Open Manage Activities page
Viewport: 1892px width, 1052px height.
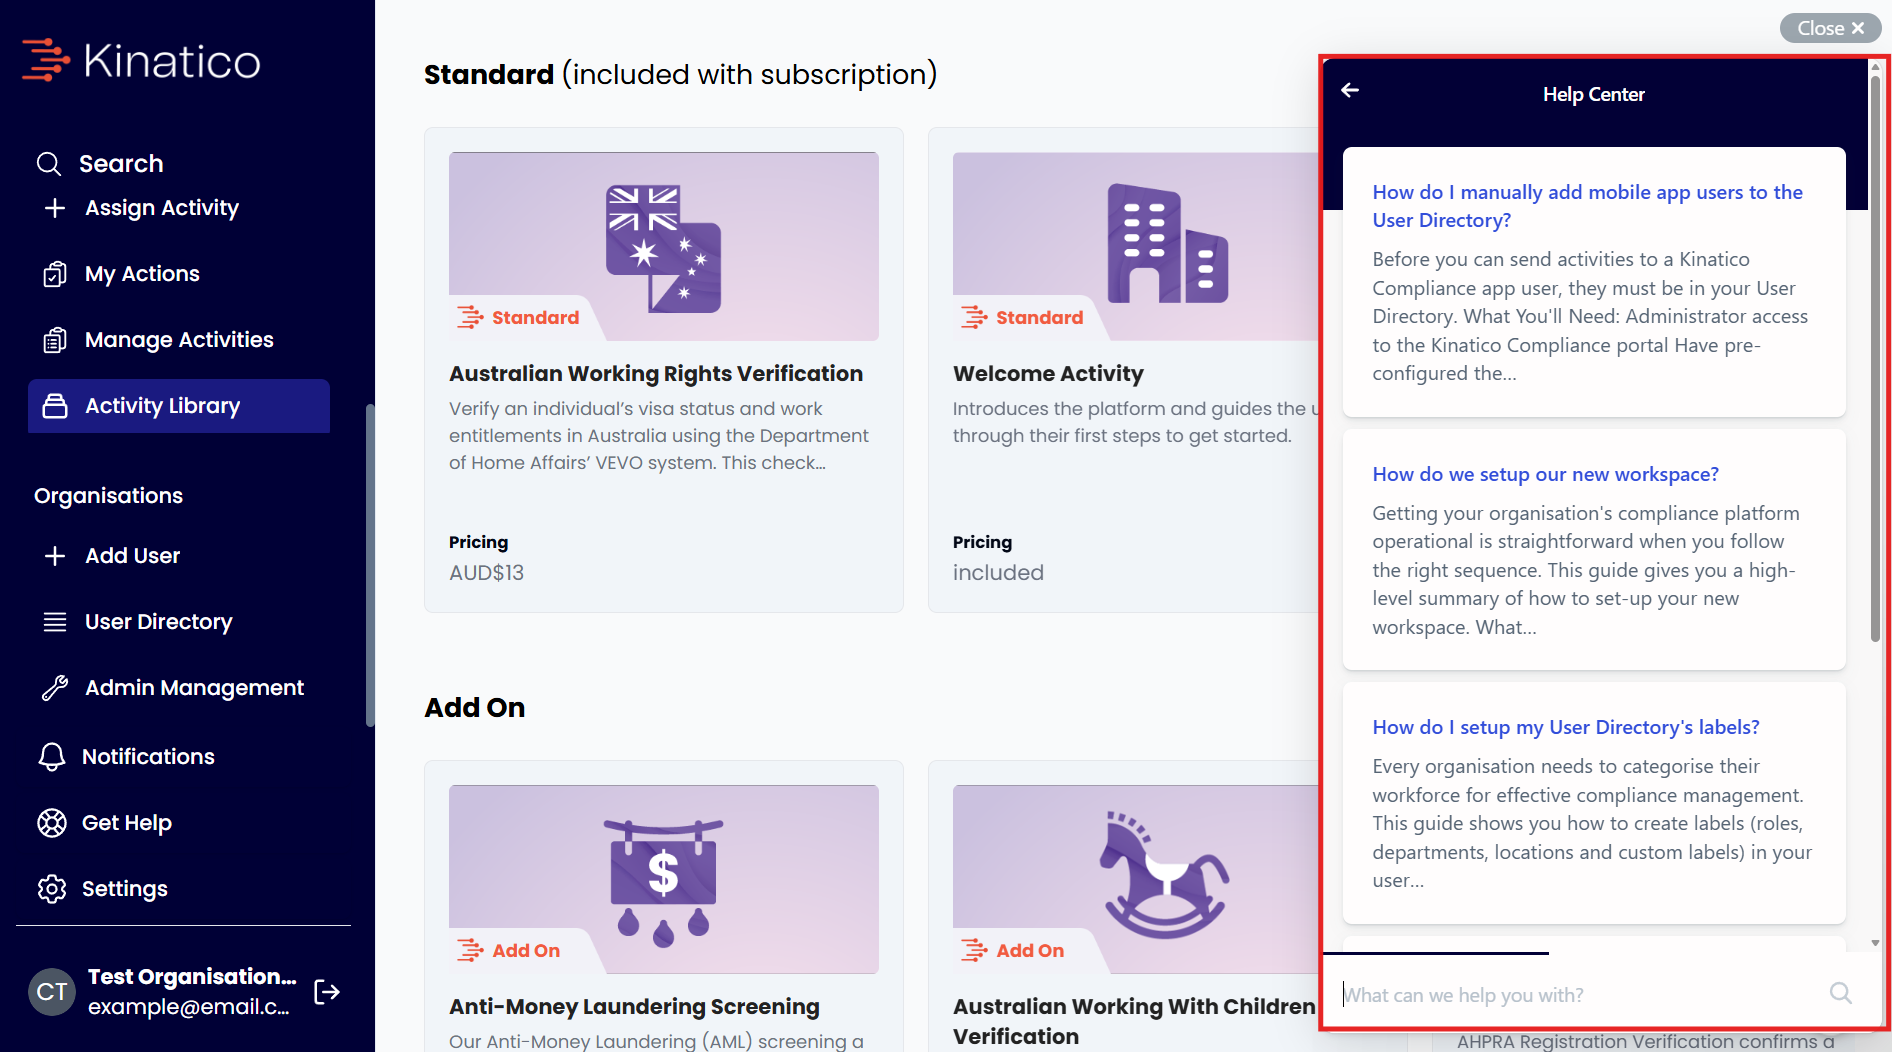(179, 340)
